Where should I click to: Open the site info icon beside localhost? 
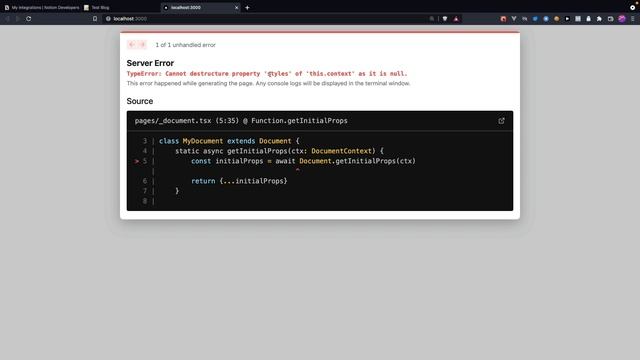[108, 19]
